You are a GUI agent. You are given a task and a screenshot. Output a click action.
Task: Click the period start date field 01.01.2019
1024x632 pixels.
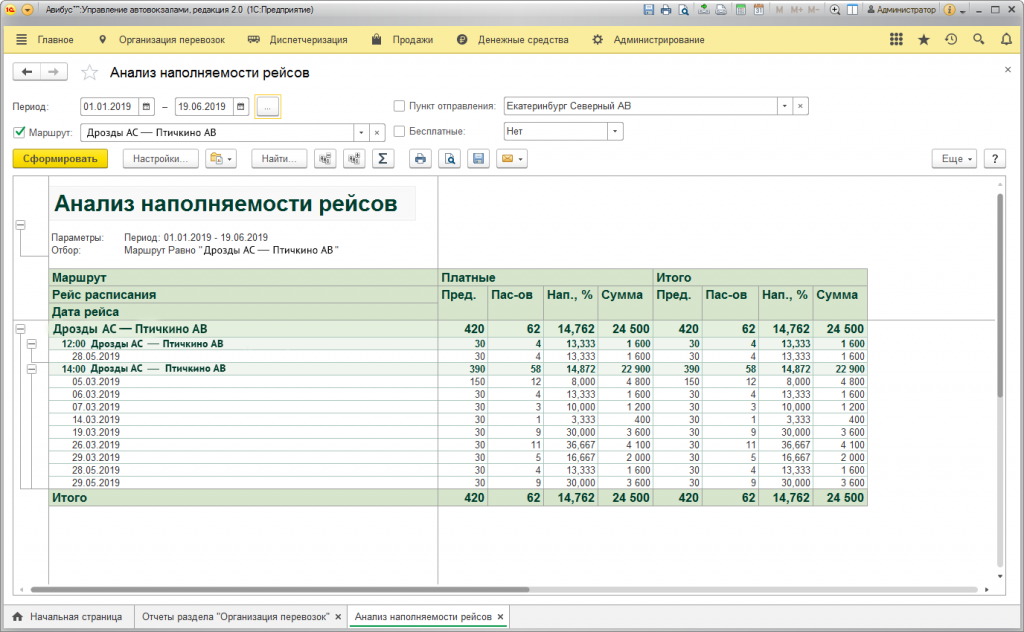pos(108,106)
